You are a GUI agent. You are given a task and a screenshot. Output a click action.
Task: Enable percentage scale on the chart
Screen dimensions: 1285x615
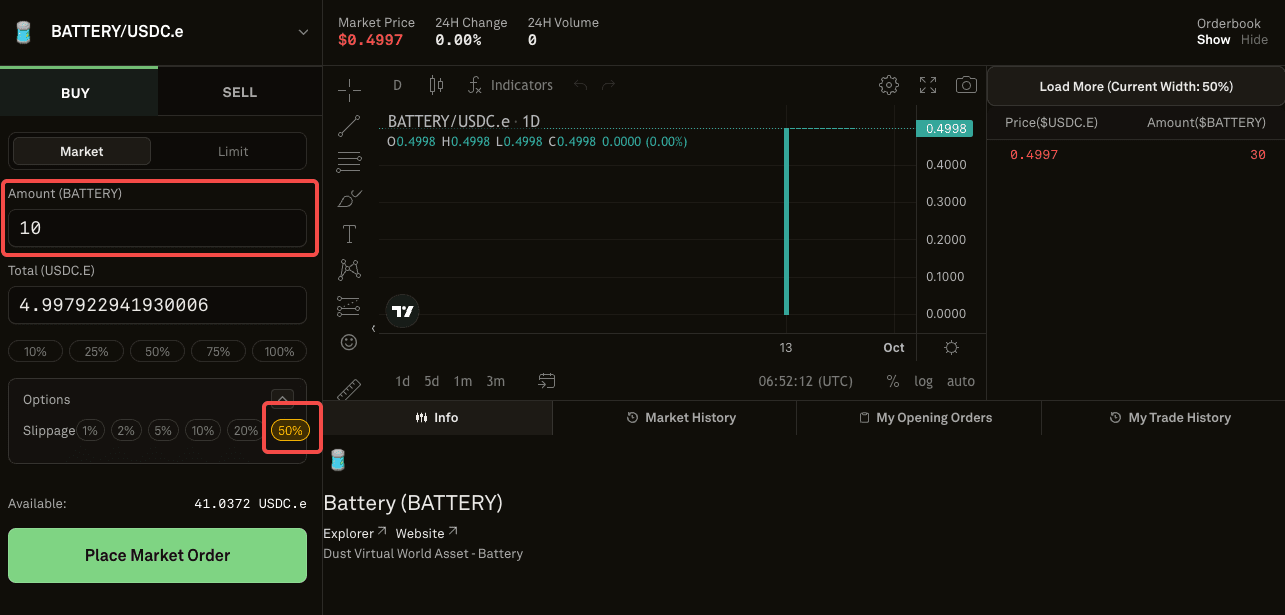(x=895, y=381)
